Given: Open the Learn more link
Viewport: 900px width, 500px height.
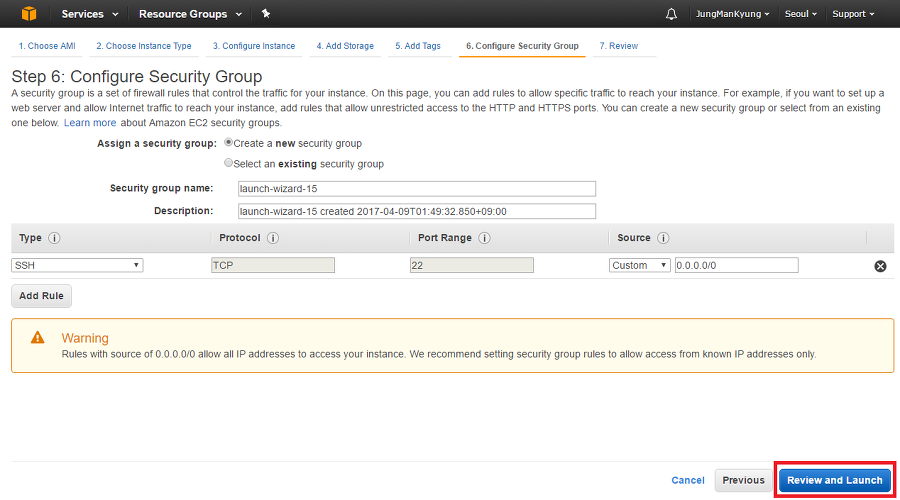Looking at the screenshot, I should click(90, 122).
